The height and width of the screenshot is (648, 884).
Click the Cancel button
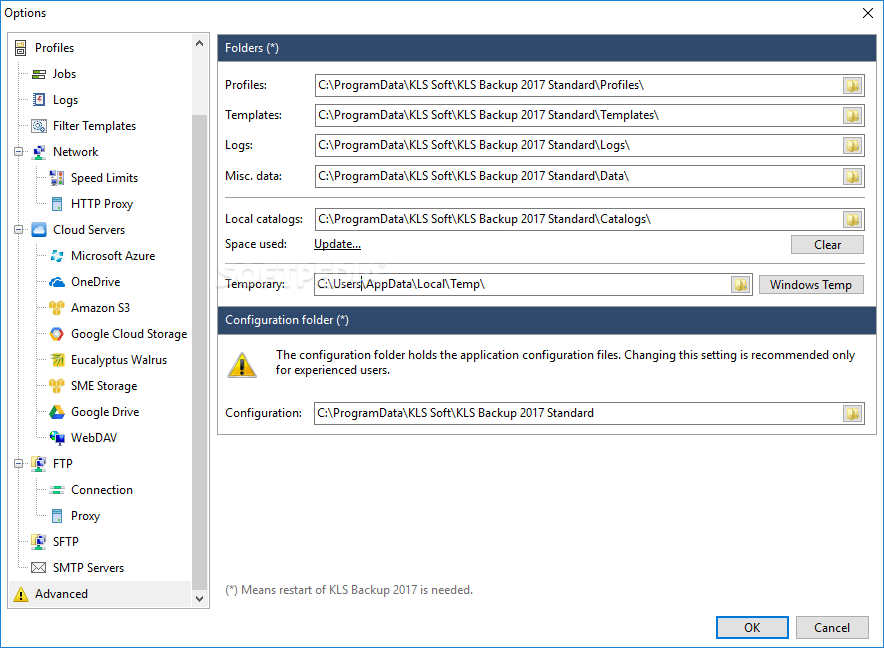coord(832,628)
